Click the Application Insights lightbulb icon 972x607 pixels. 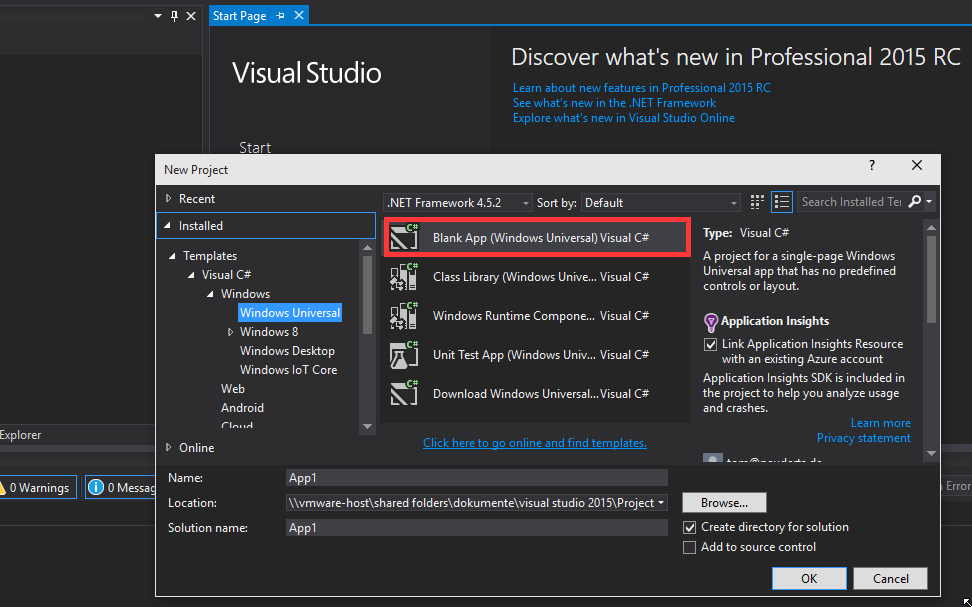(711, 322)
